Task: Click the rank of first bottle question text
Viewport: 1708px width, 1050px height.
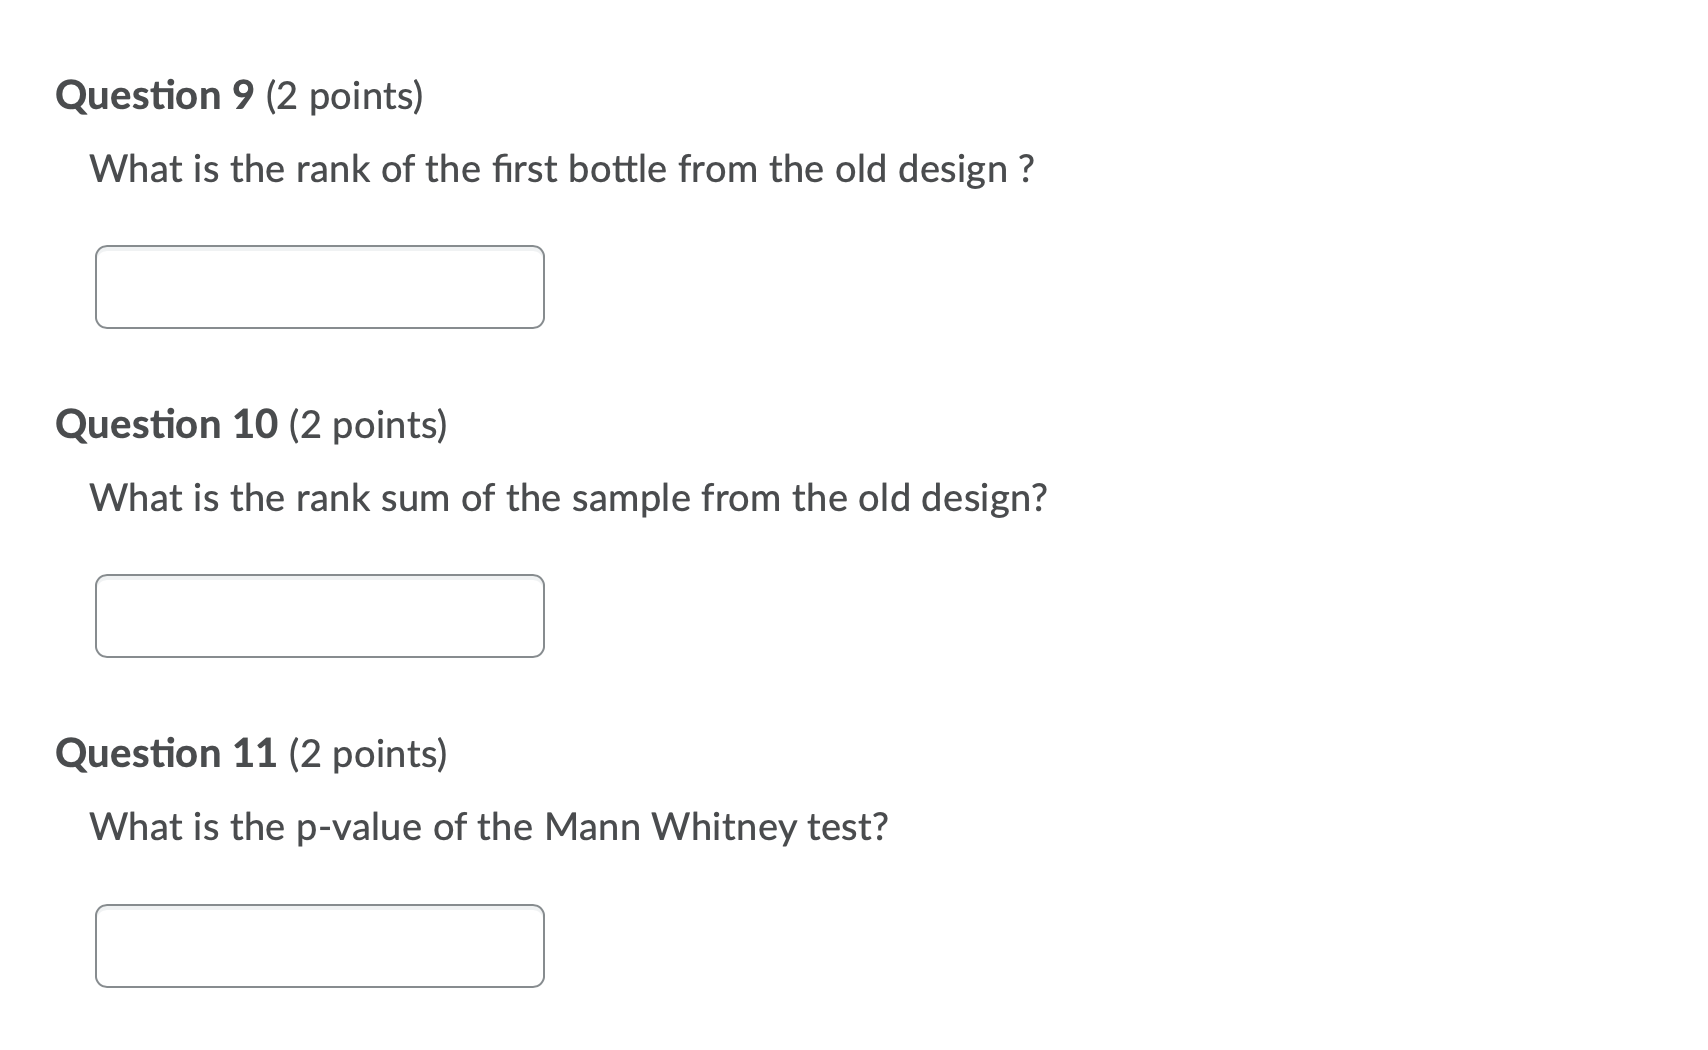Action: 560,169
